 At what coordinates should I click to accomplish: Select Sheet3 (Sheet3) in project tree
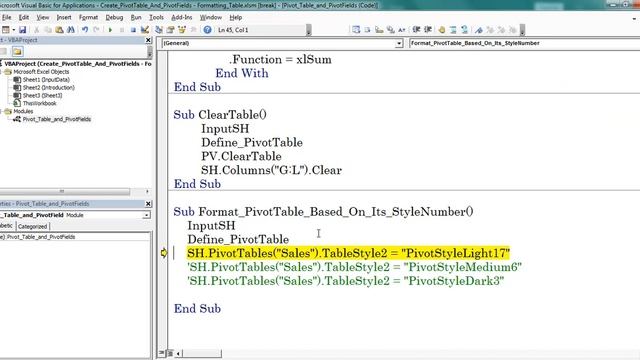pyautogui.click(x=42, y=96)
